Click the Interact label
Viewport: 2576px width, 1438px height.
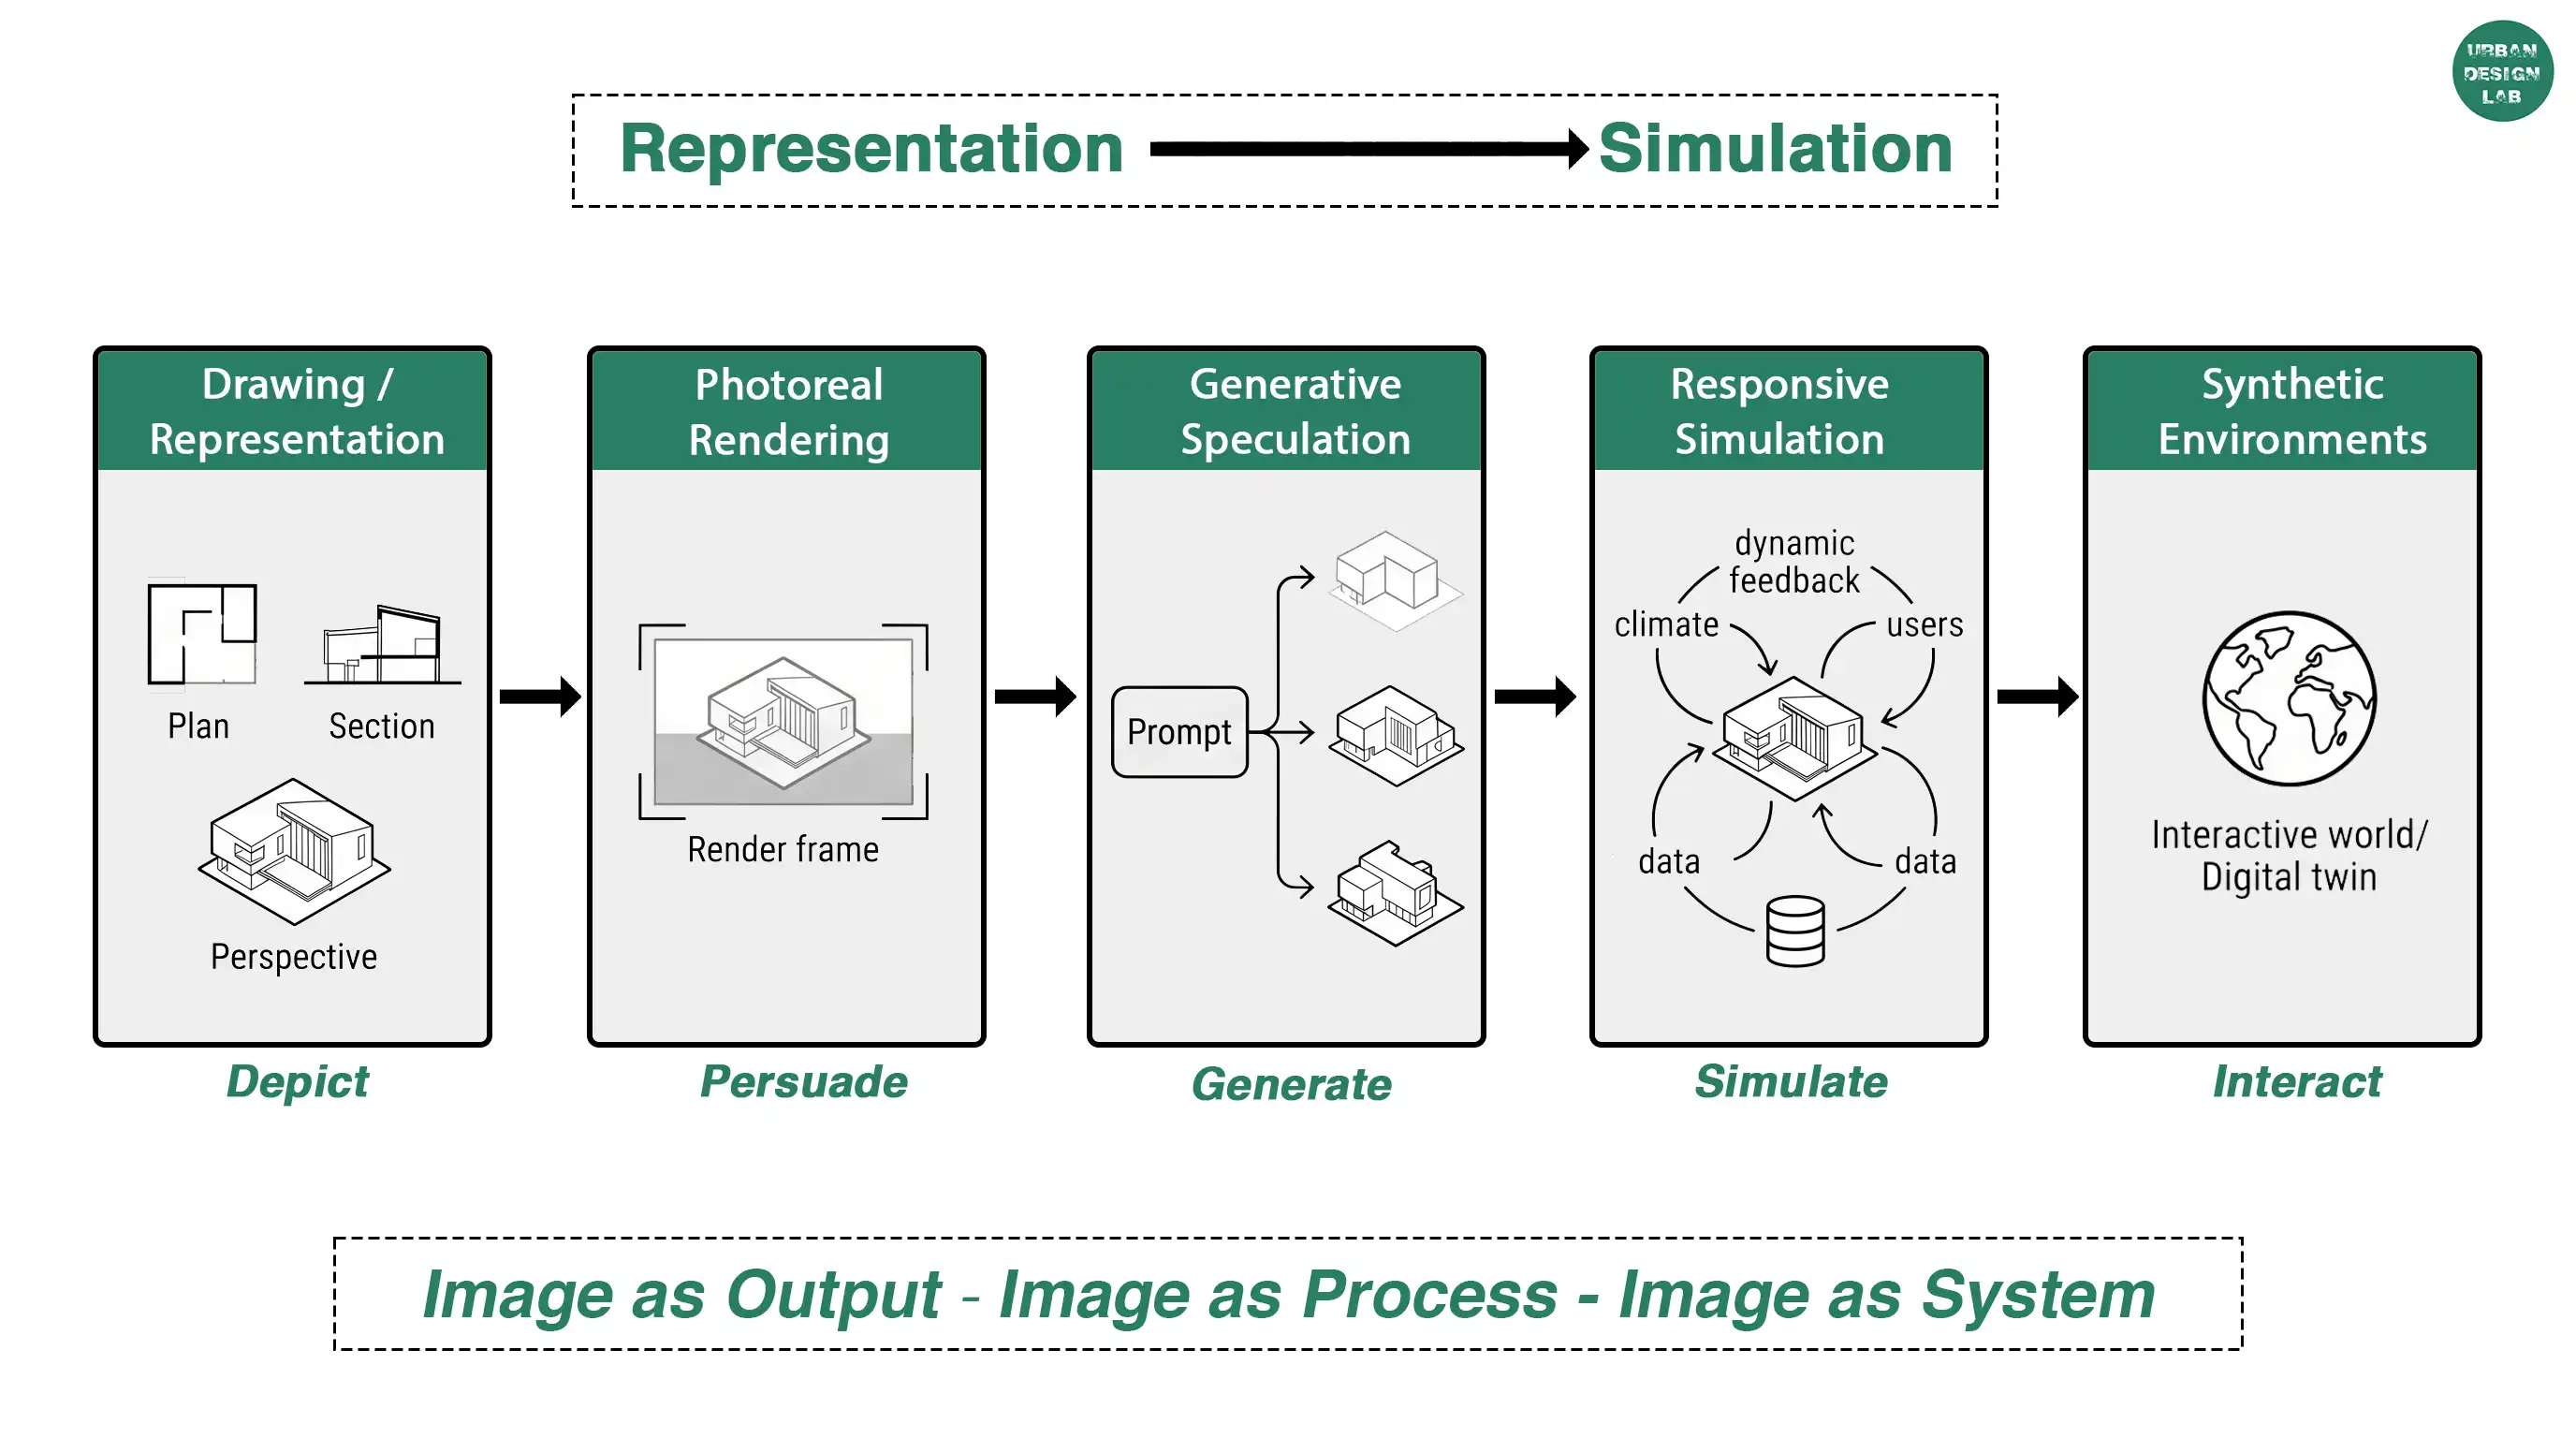click(2297, 1082)
